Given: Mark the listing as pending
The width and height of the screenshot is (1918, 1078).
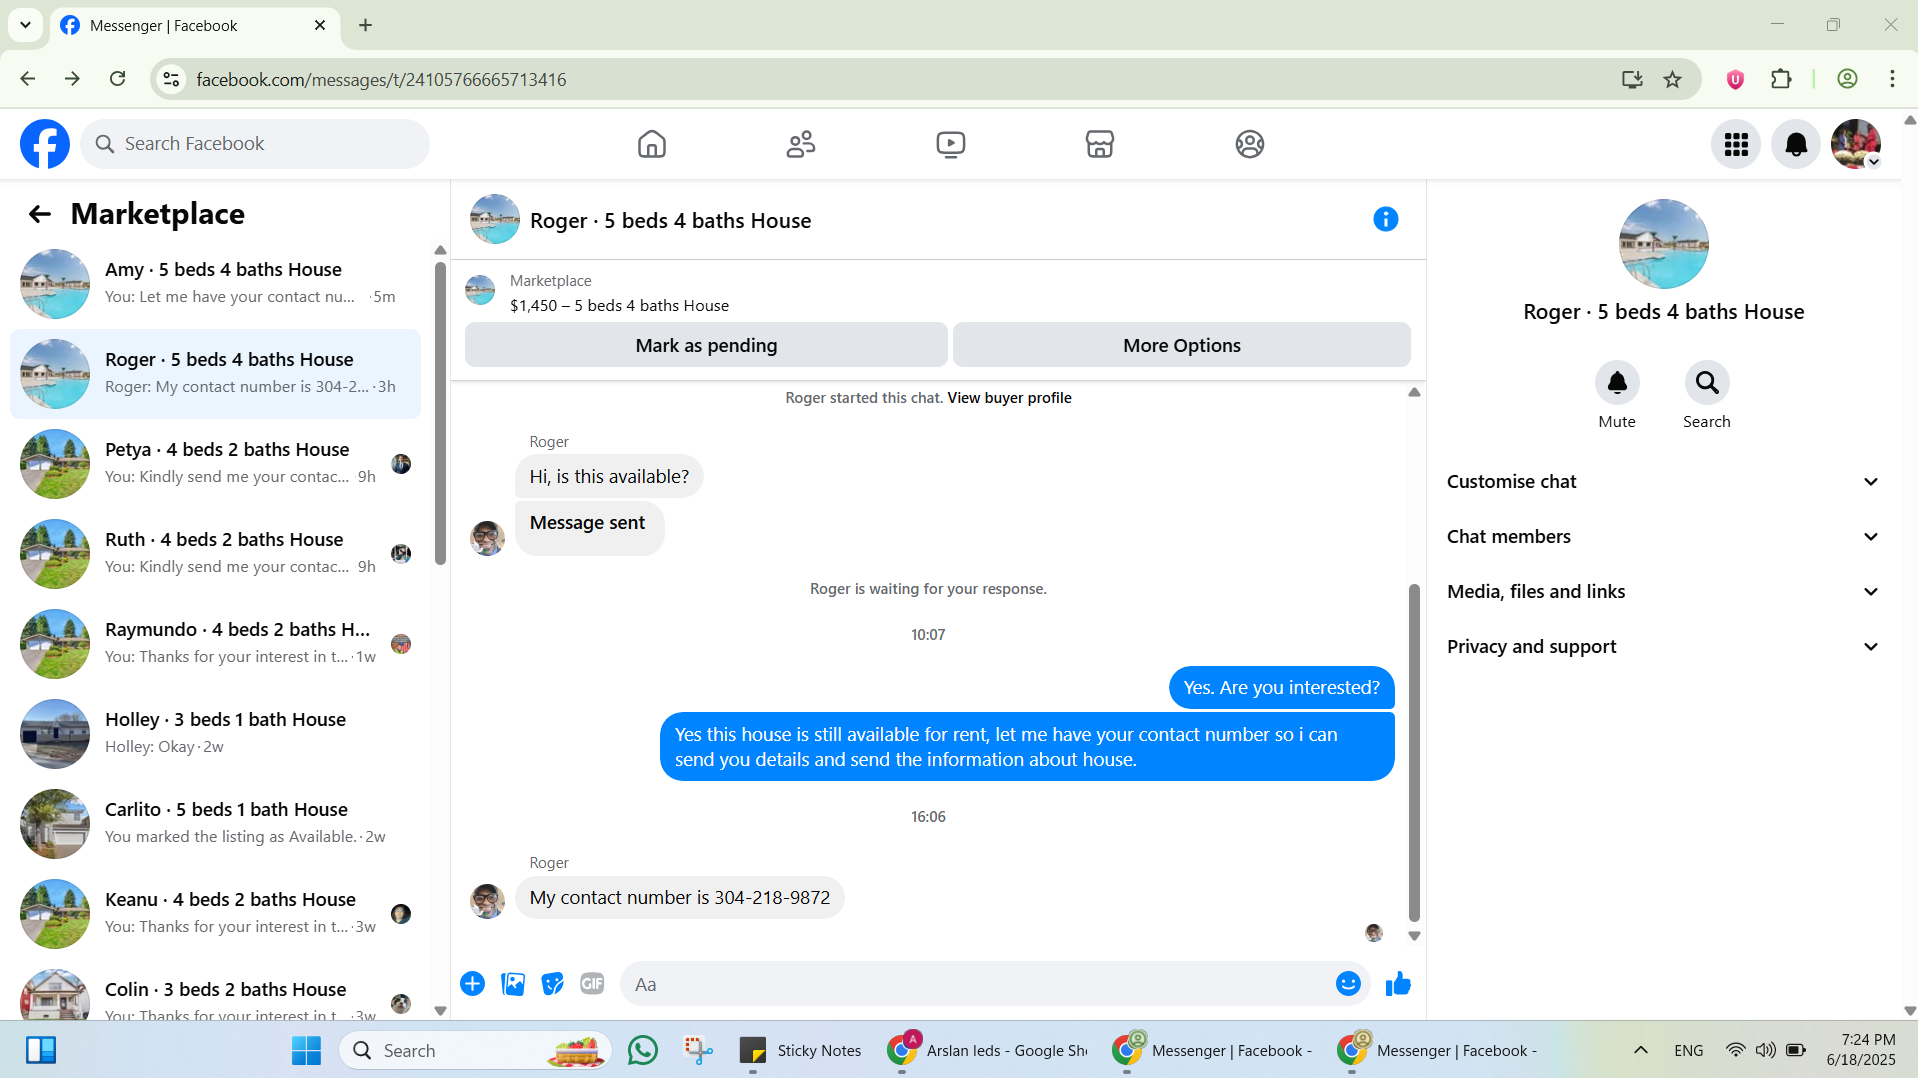Looking at the screenshot, I should (x=706, y=345).
